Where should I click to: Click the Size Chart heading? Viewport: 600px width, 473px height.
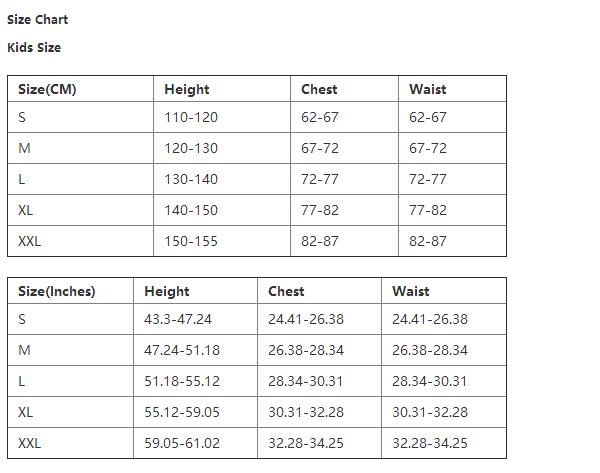[x=38, y=20]
